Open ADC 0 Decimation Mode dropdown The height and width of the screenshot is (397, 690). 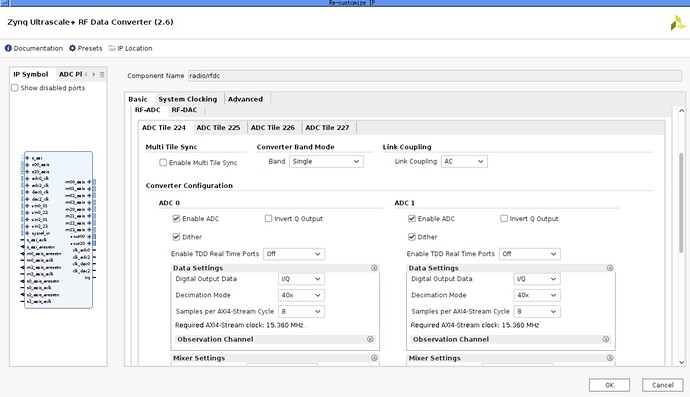click(301, 295)
